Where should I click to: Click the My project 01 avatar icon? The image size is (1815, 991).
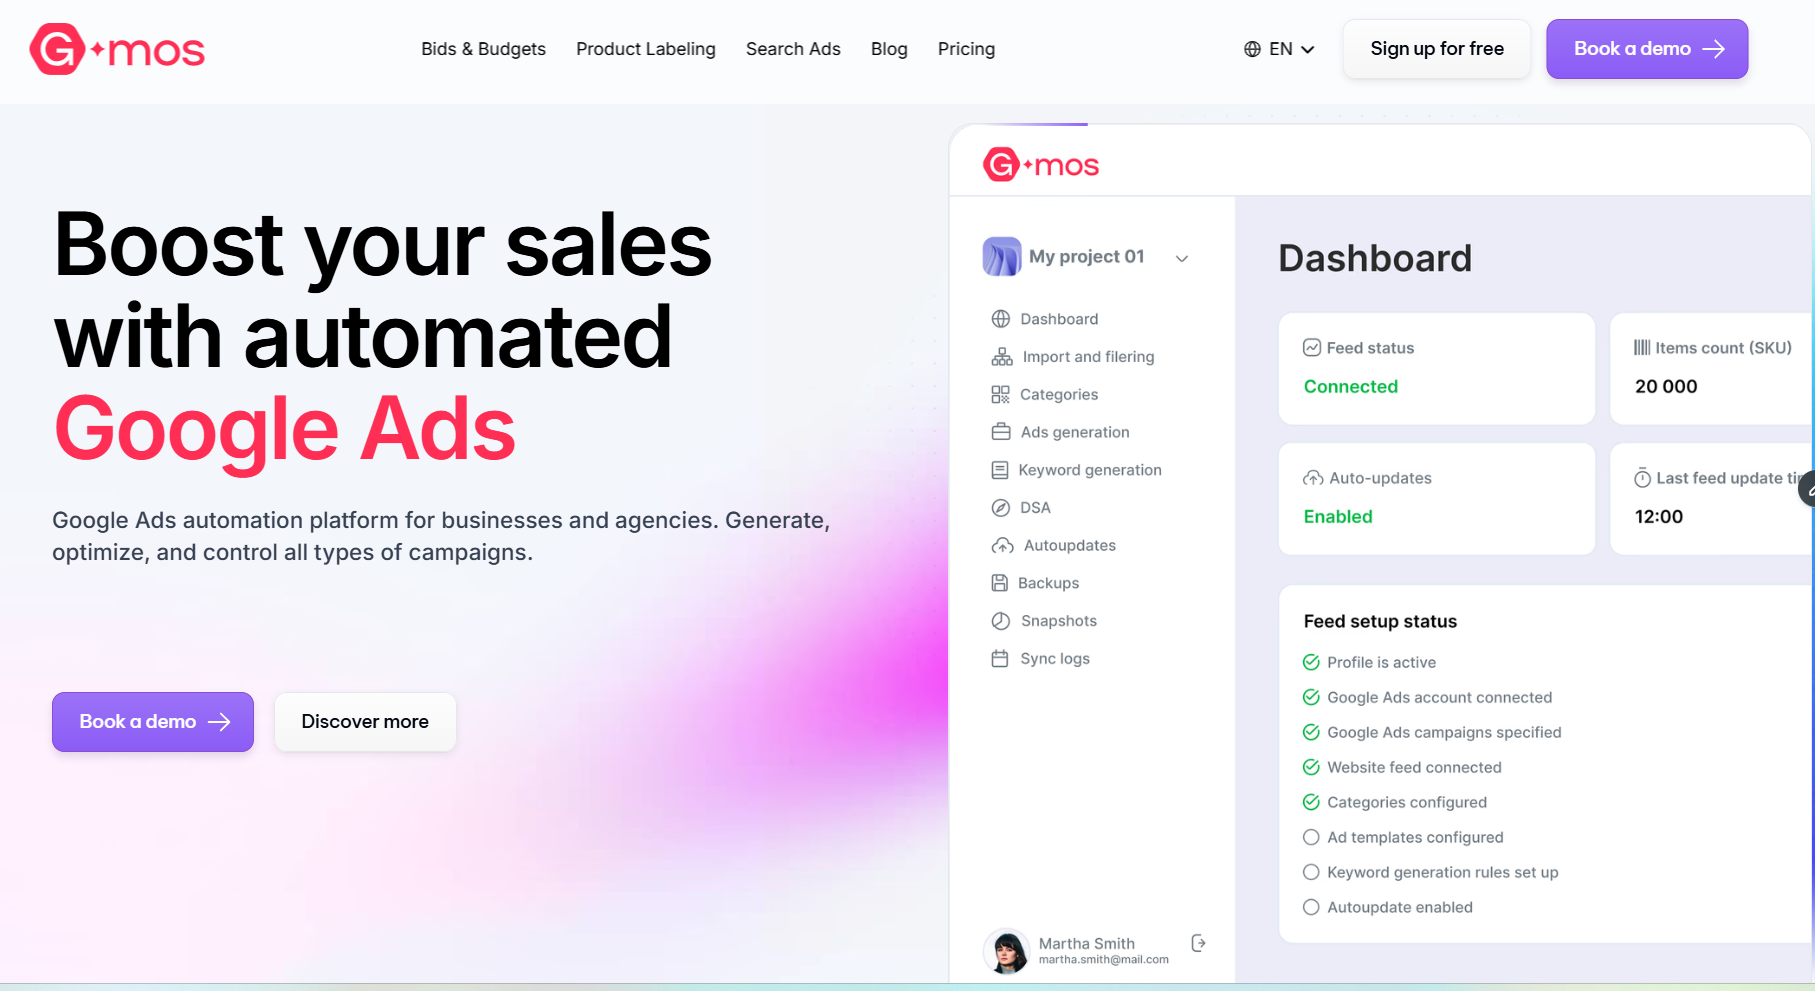[x=1002, y=257]
